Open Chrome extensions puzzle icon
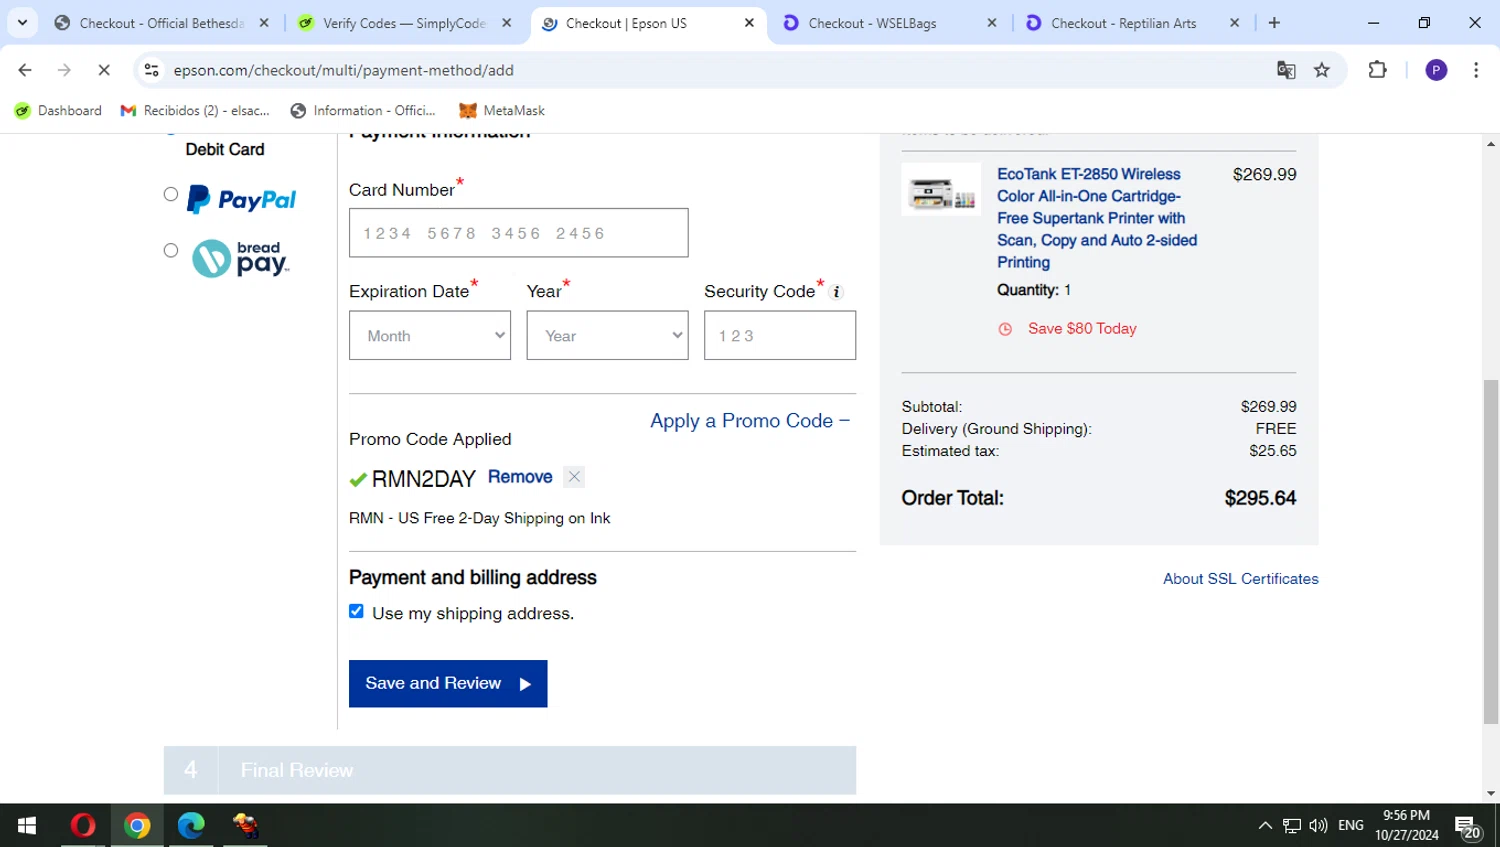The height and width of the screenshot is (847, 1500). 1378,70
